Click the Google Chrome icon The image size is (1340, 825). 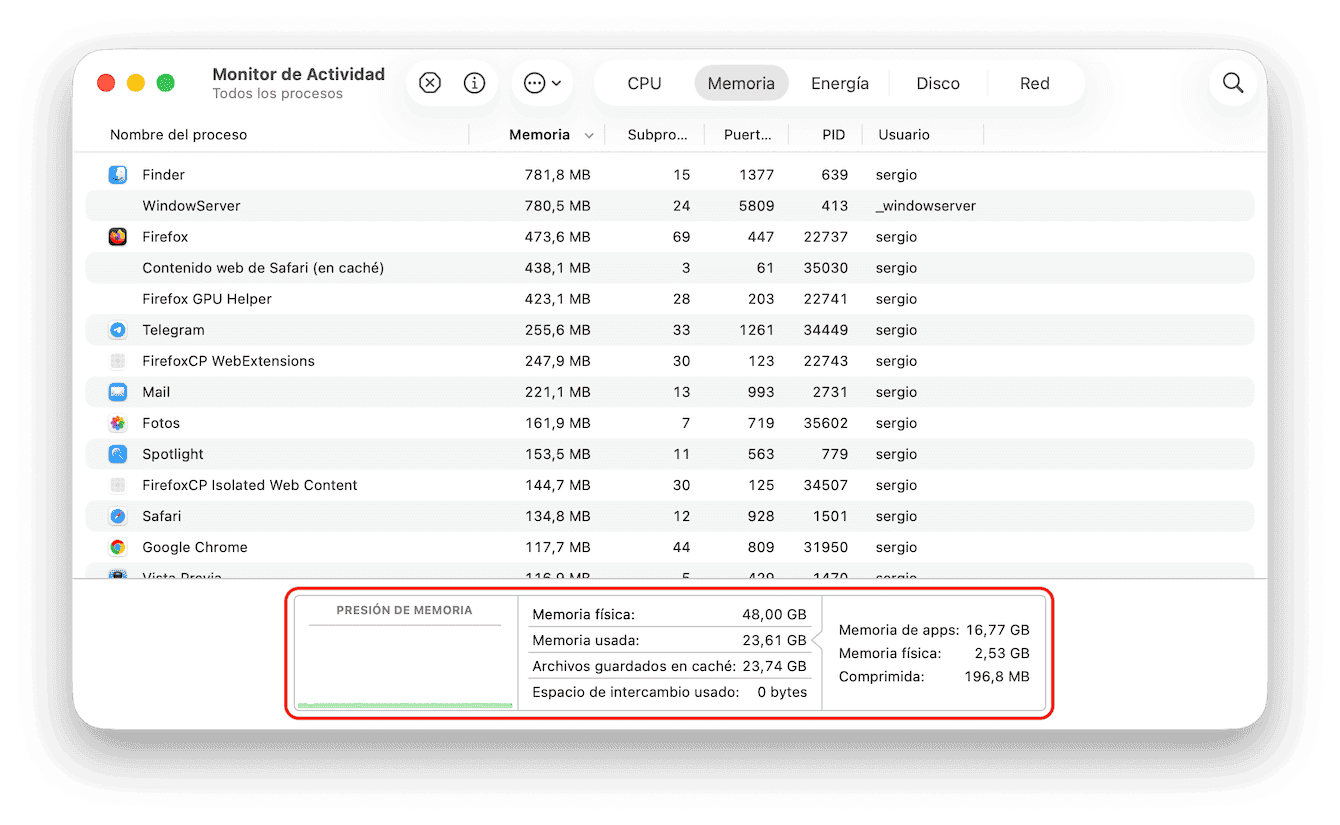[x=118, y=547]
